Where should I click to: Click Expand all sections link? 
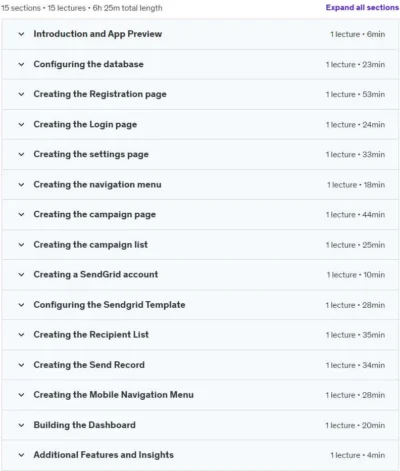(x=362, y=7)
